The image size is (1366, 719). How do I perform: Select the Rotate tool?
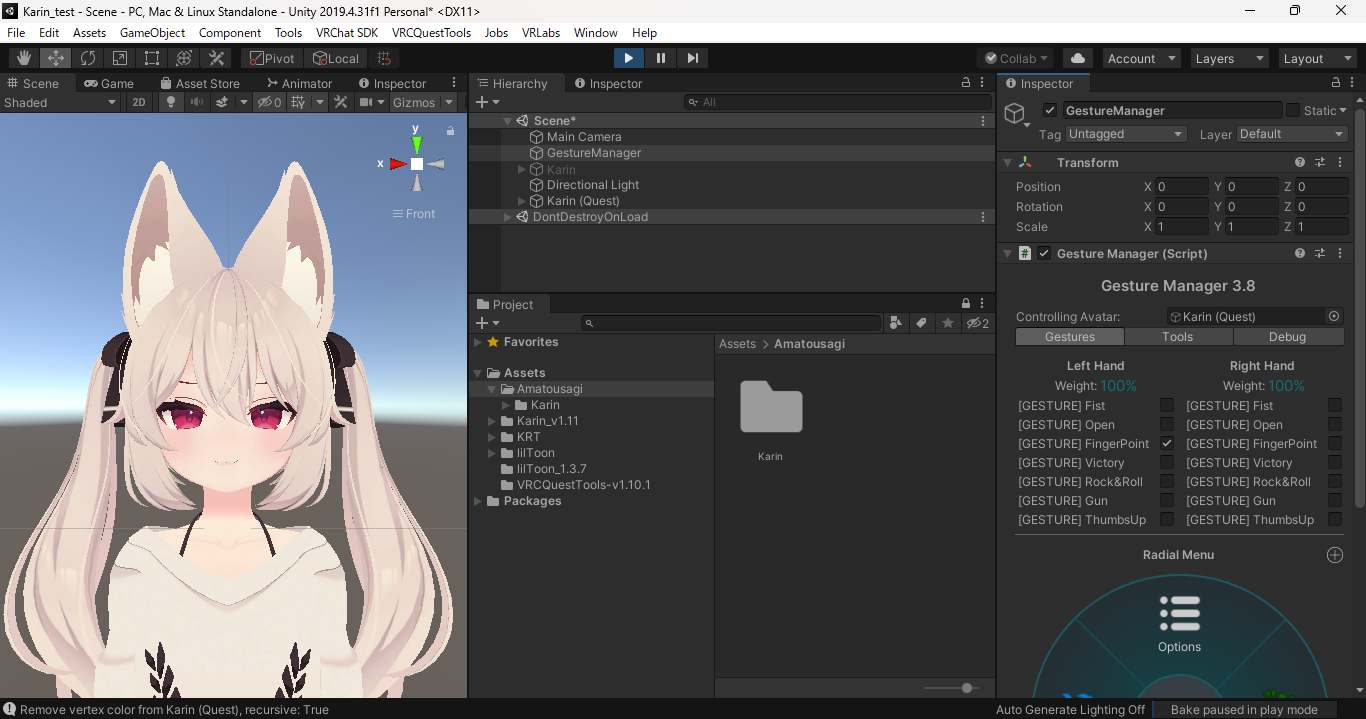click(88, 58)
